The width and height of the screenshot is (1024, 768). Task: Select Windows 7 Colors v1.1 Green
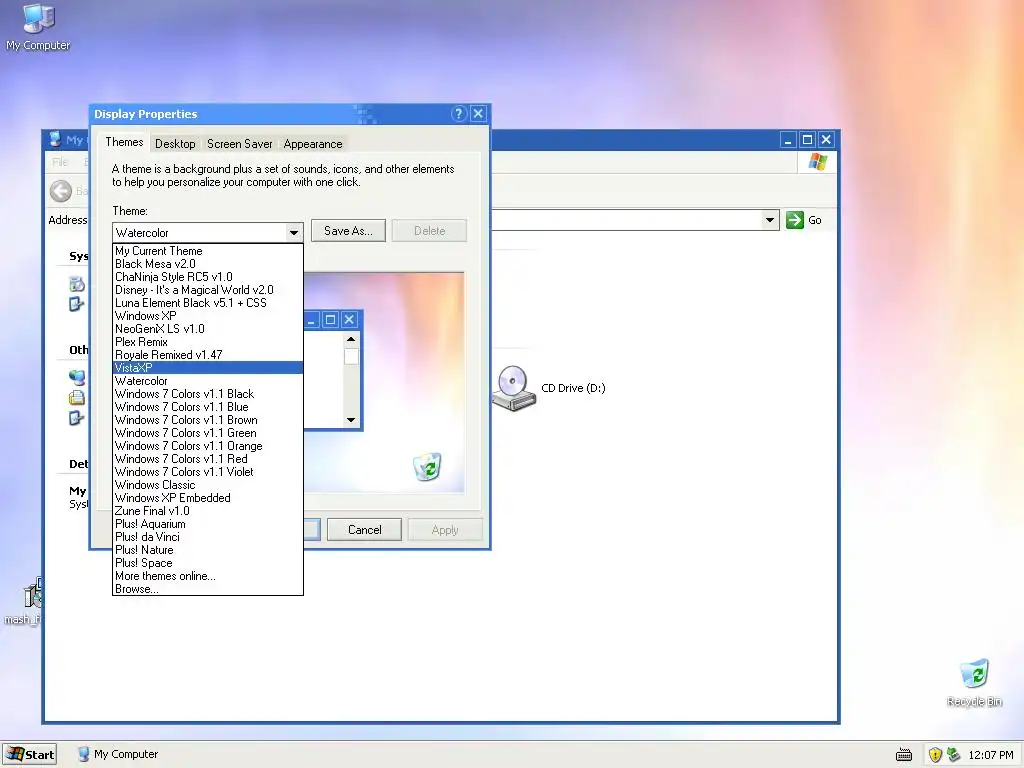tap(208, 433)
